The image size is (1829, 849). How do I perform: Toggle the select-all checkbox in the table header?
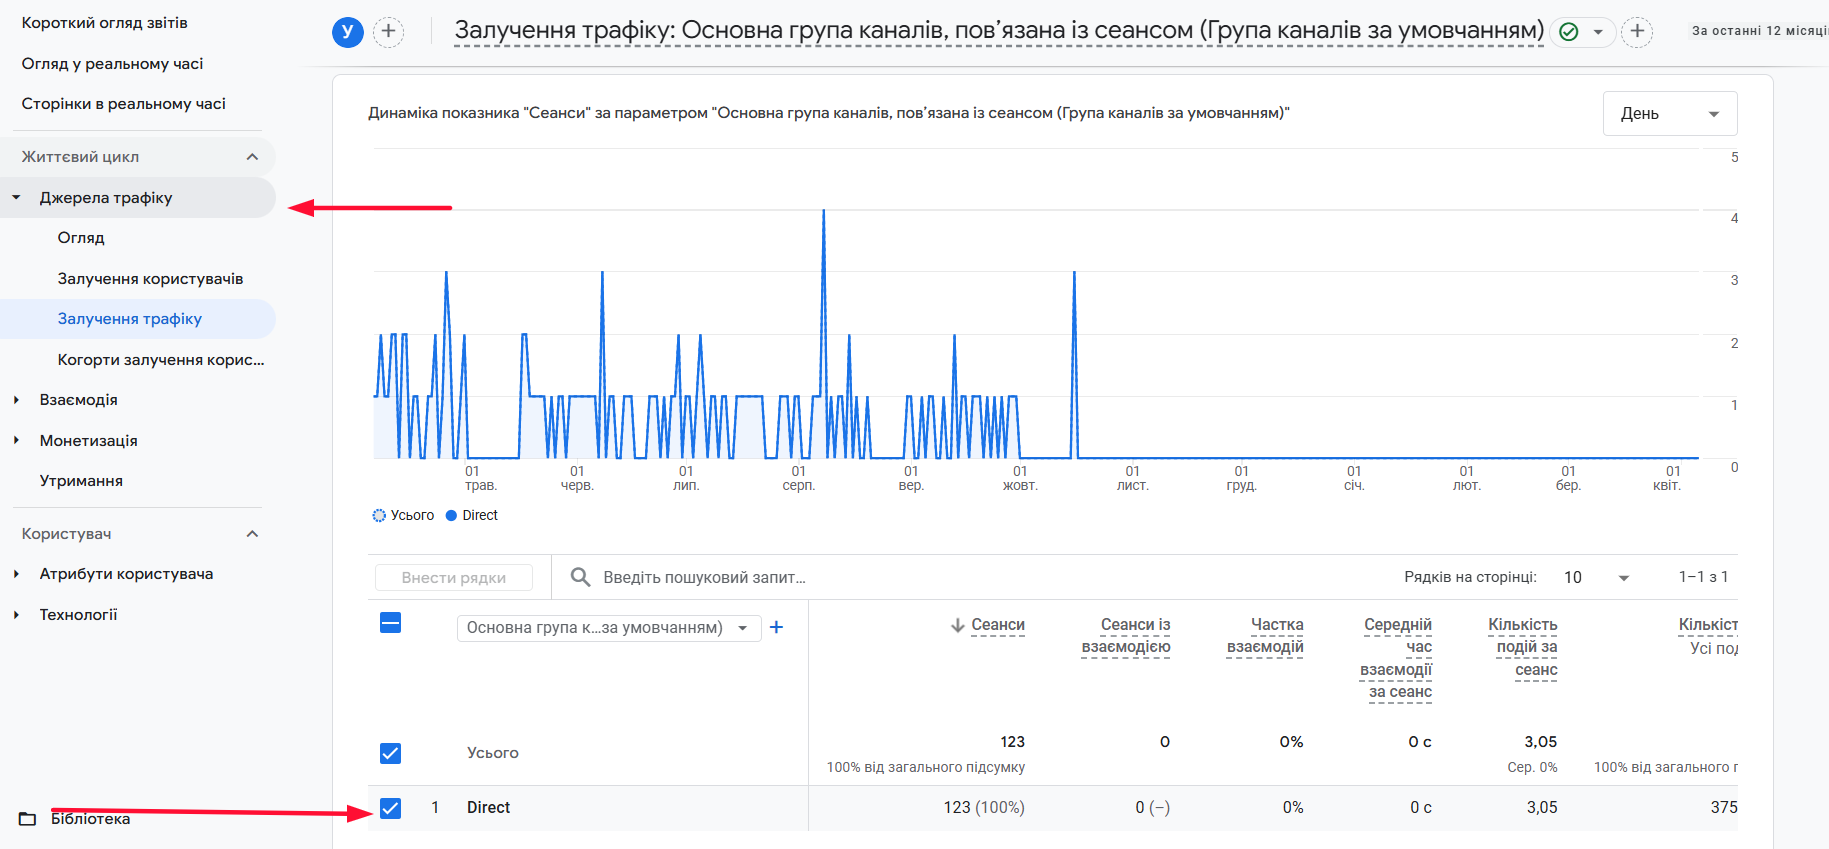pyautogui.click(x=391, y=623)
